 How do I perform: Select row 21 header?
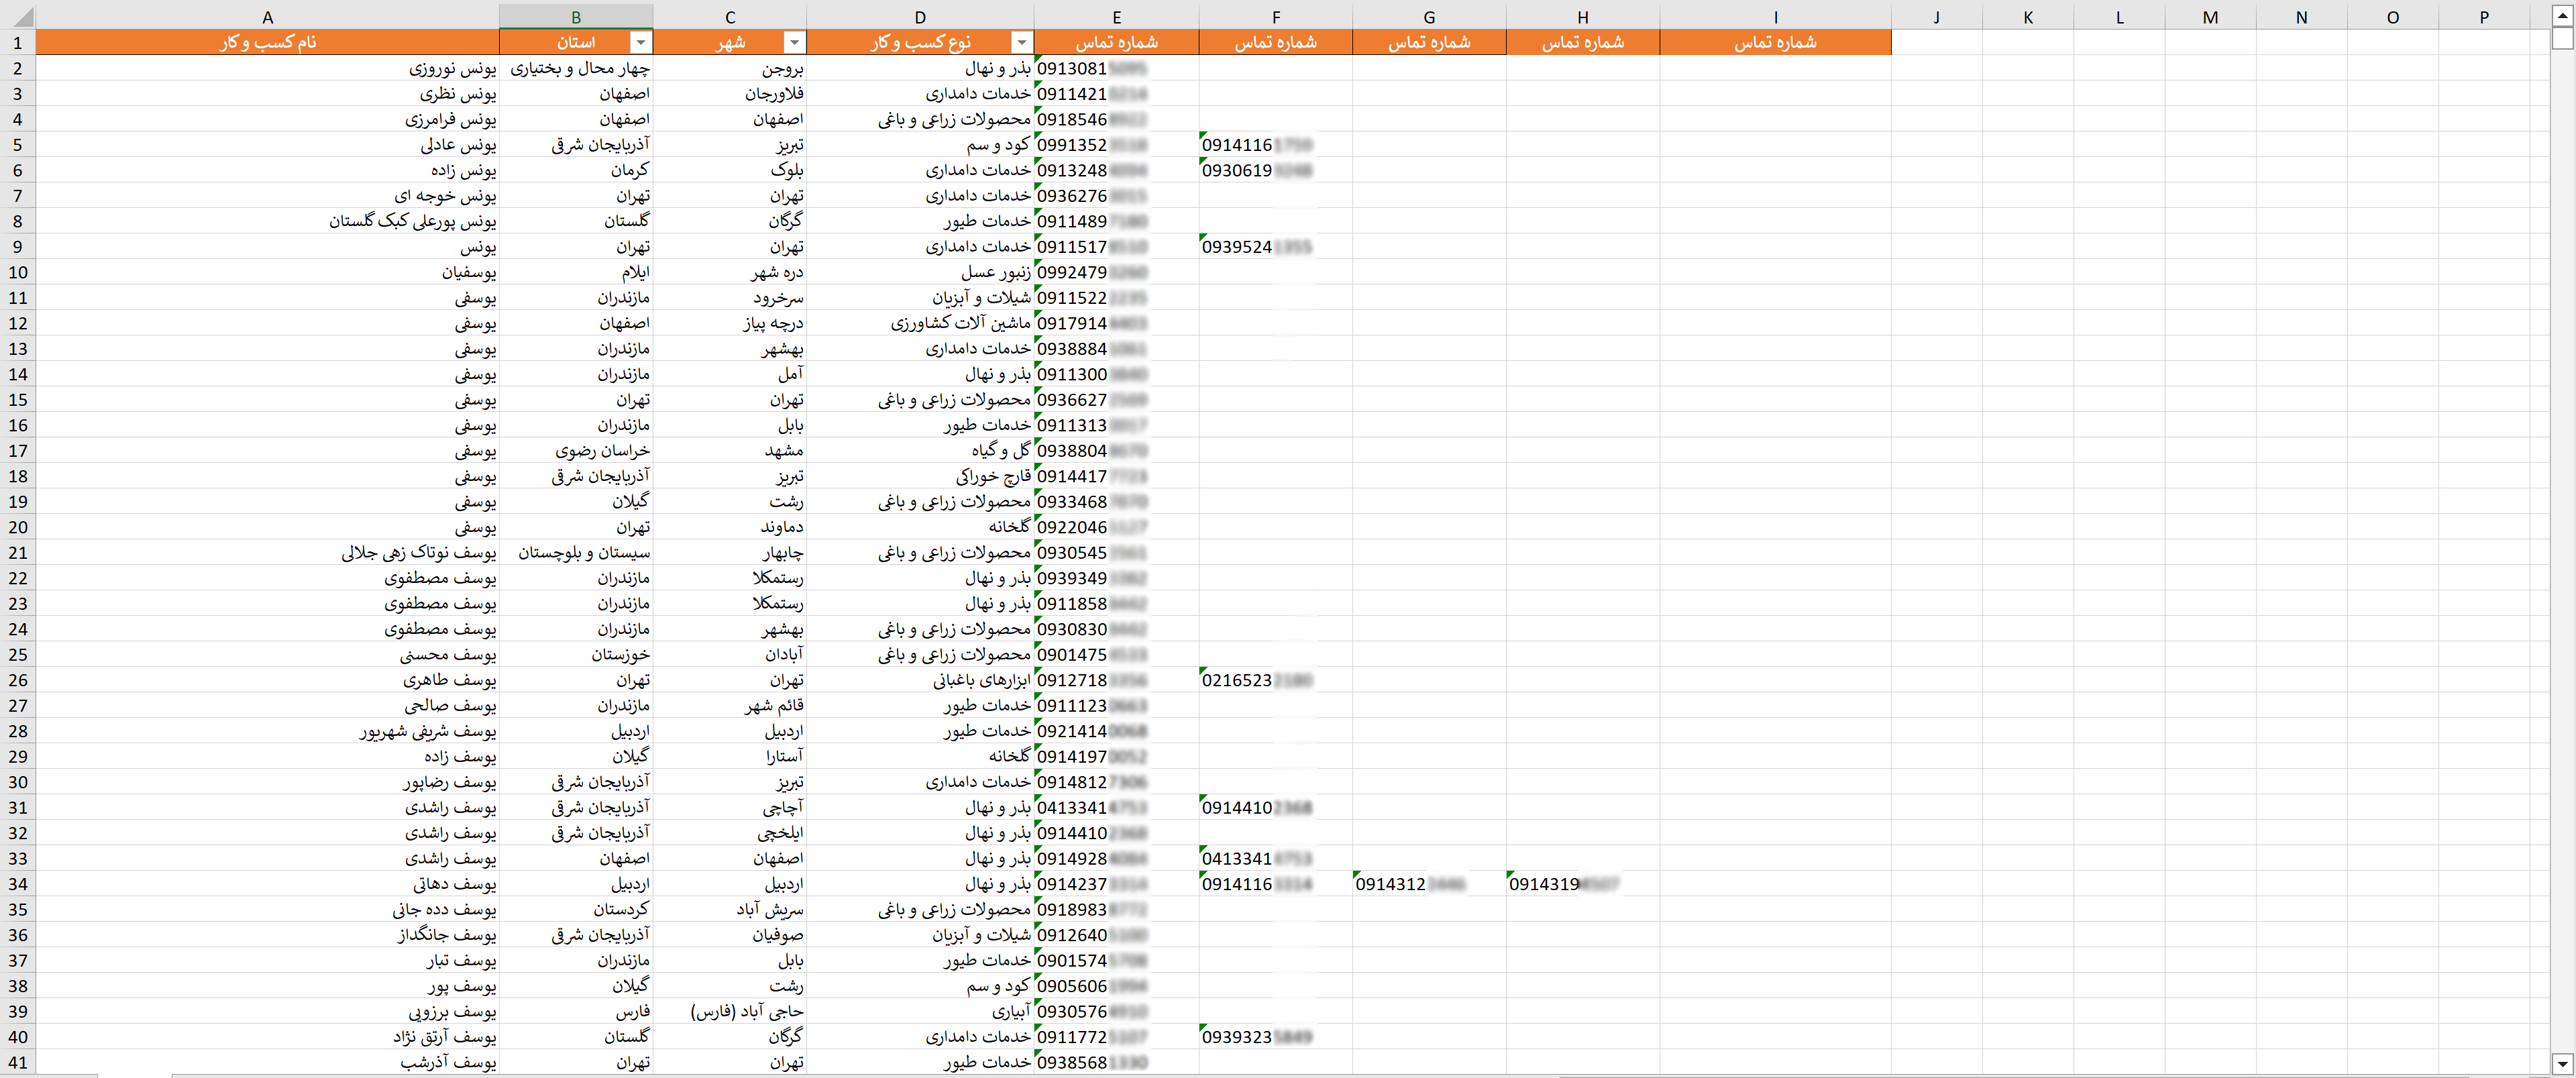pyautogui.click(x=18, y=552)
